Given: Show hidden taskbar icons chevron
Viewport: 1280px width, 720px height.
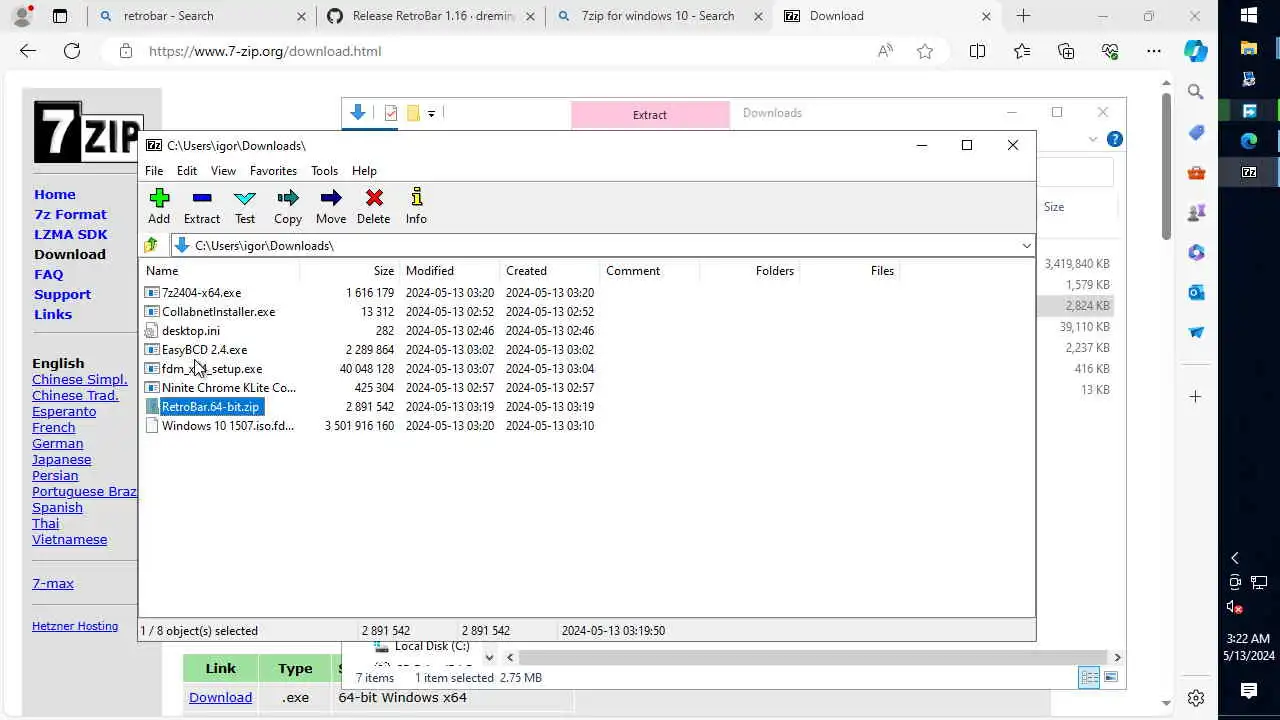Looking at the screenshot, I should (1234, 558).
